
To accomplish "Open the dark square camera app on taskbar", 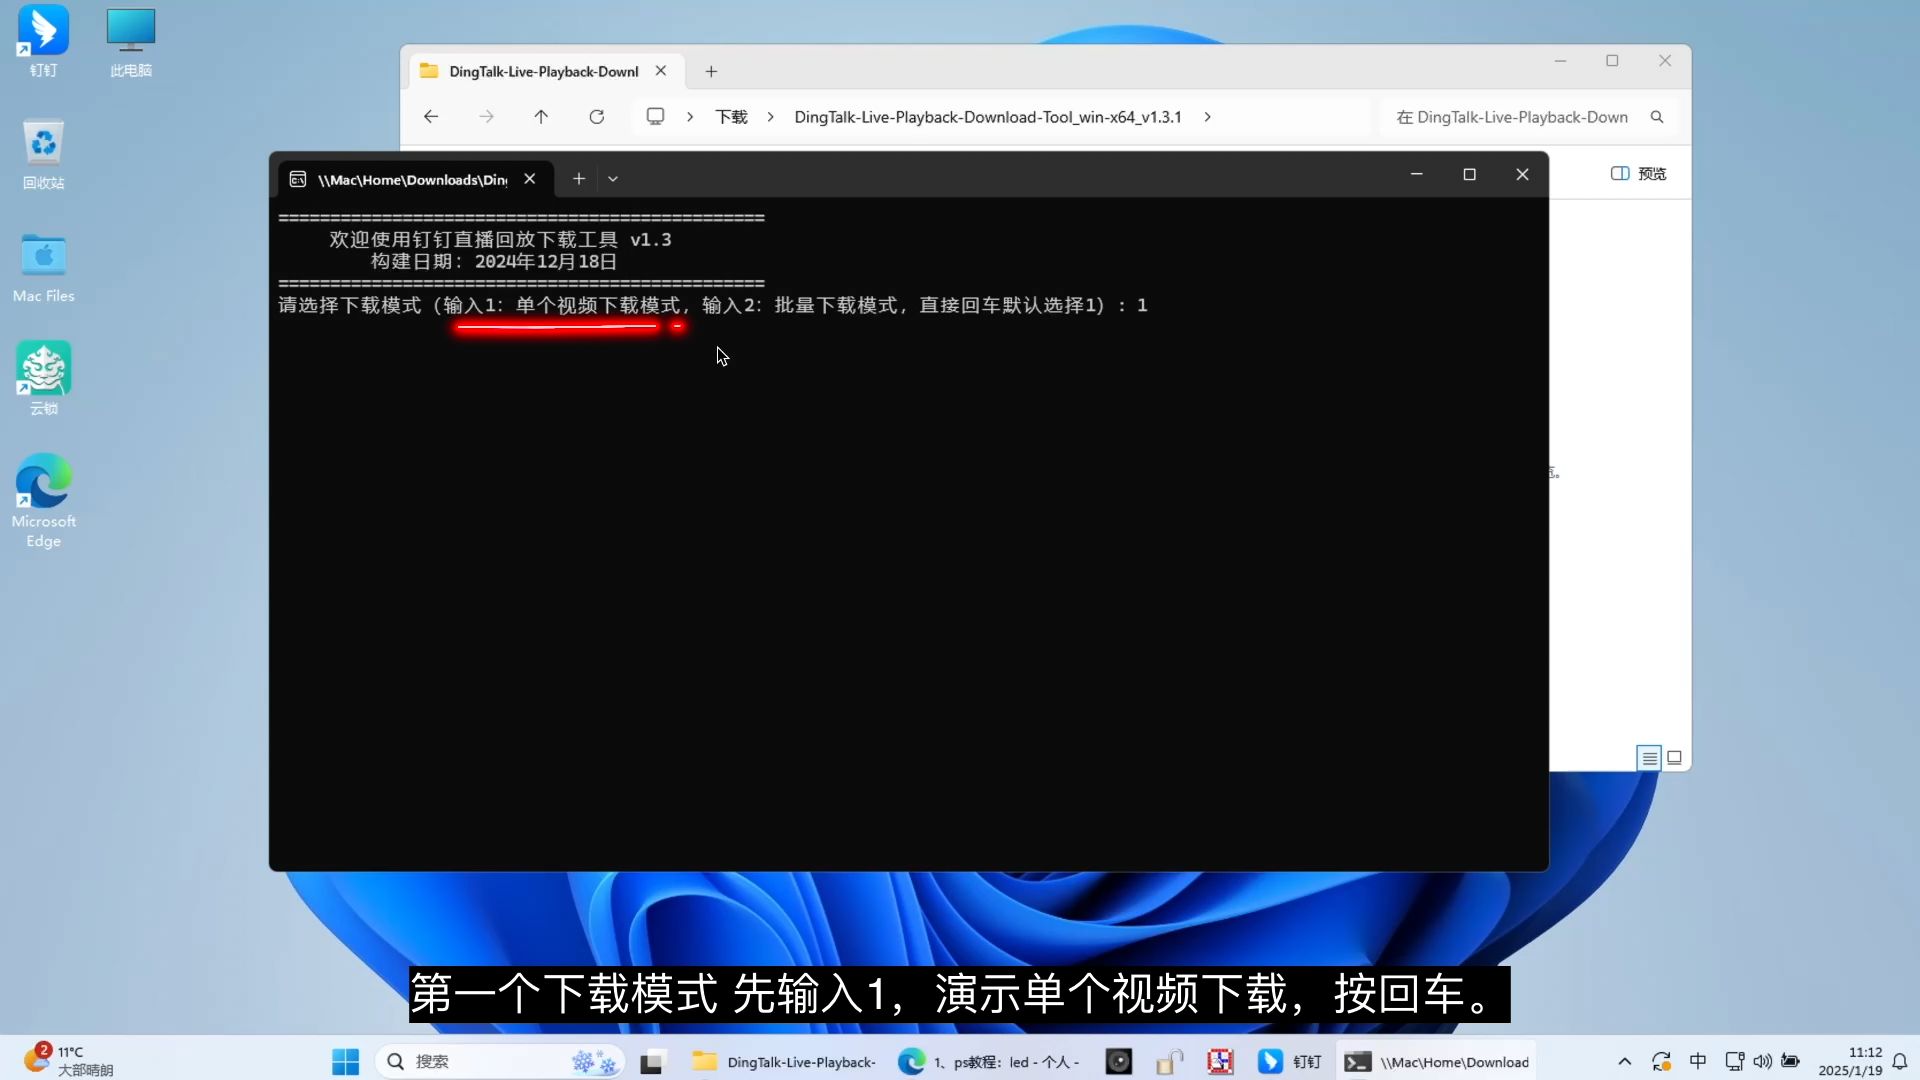I will coord(1118,1061).
